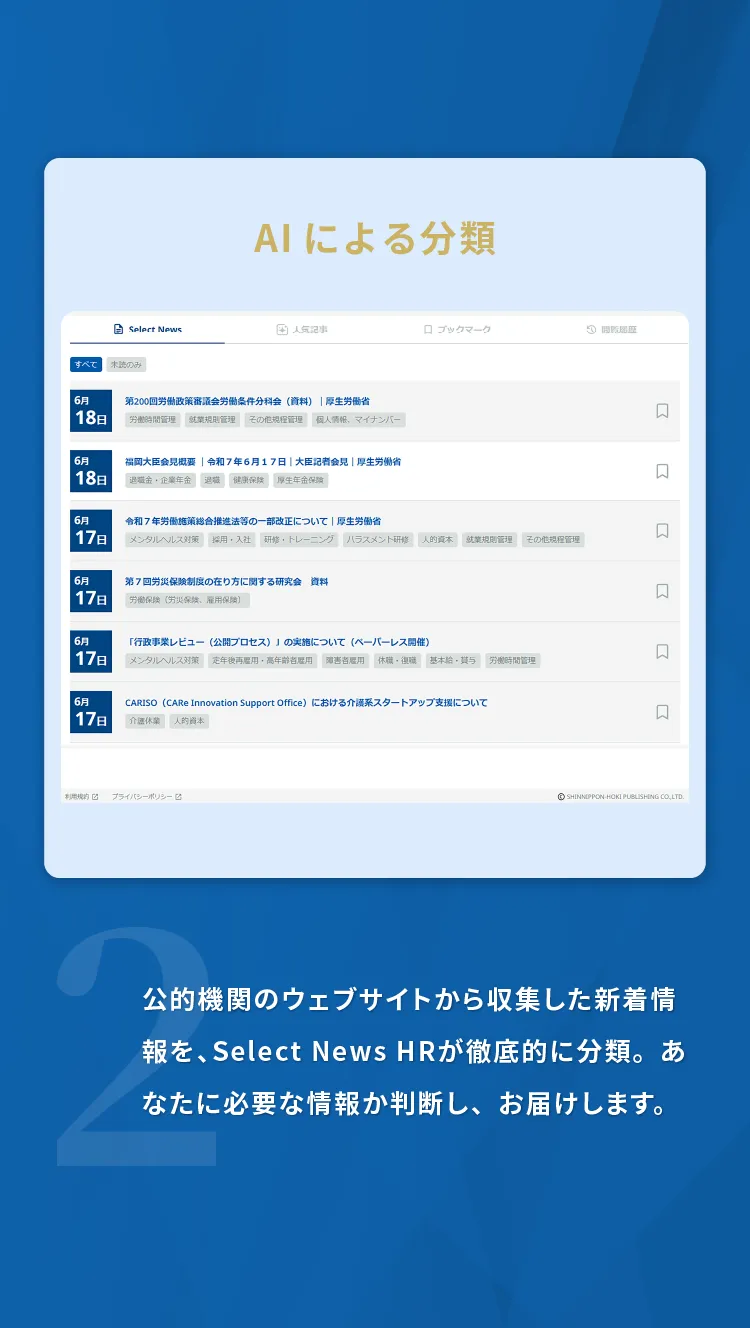Bookmark the 行政事業レビュー article

point(662,651)
